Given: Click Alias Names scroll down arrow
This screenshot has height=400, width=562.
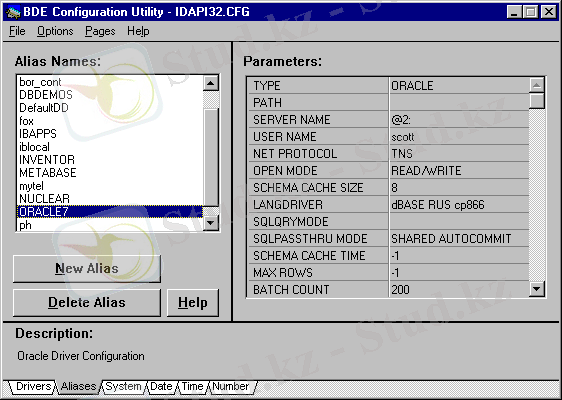Looking at the screenshot, I should [211, 223].
